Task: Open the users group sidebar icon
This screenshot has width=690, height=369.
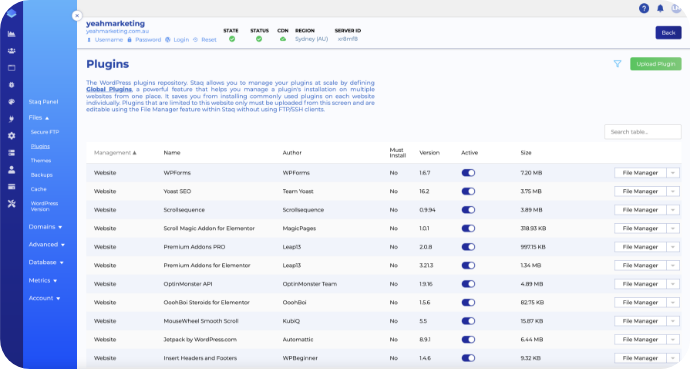Action: point(11,51)
